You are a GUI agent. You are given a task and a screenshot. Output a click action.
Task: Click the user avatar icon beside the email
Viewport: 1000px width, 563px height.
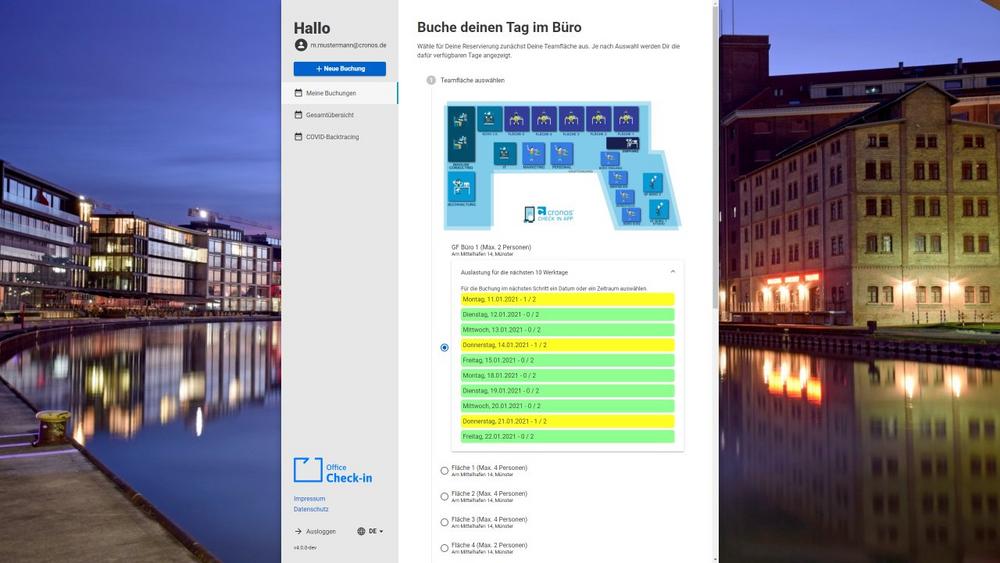pos(300,45)
